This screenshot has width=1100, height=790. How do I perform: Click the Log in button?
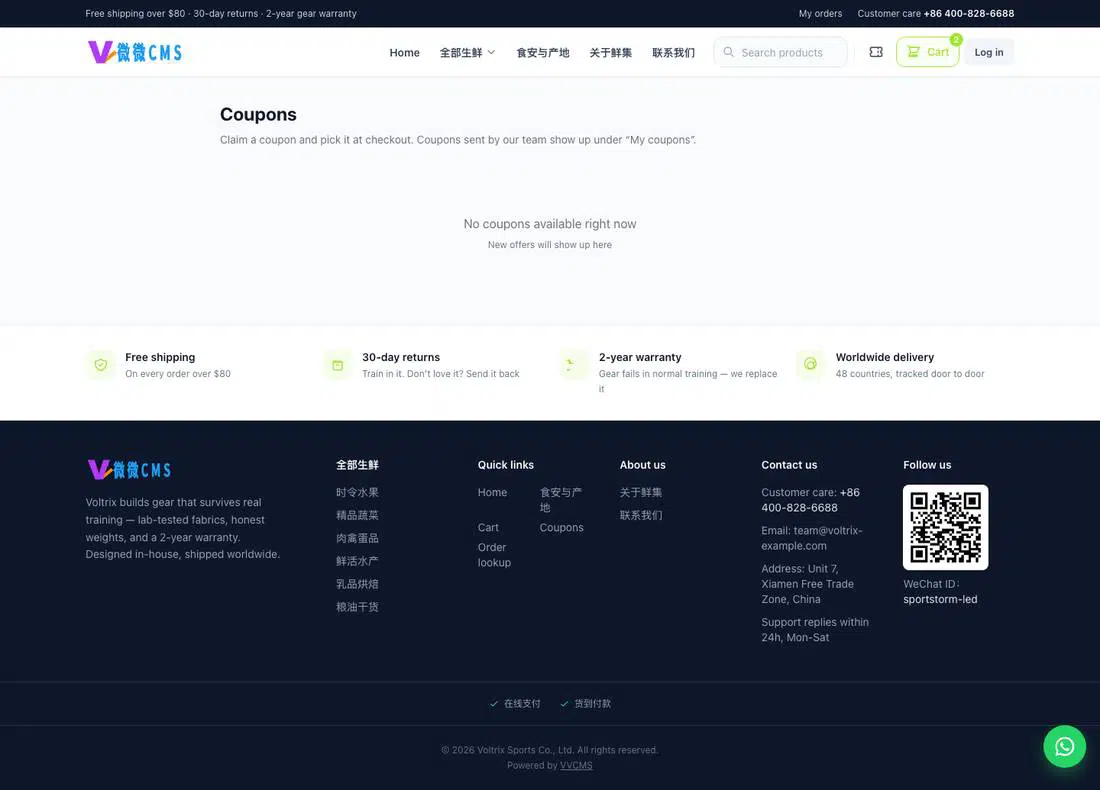click(988, 52)
